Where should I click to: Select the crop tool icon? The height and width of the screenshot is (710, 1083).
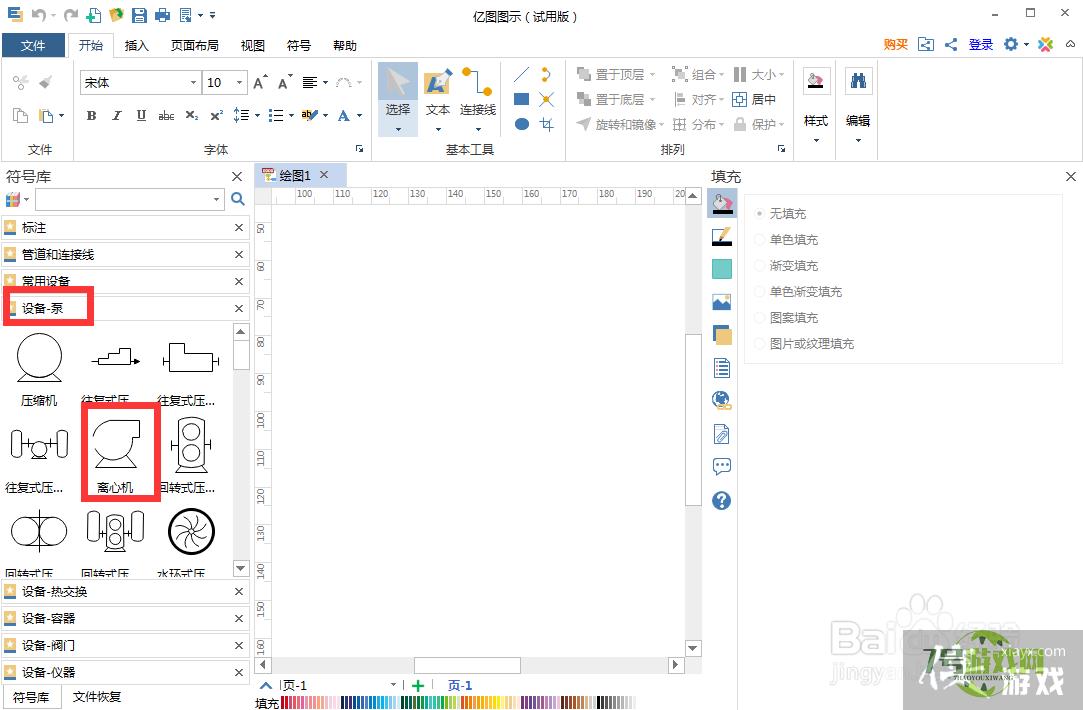[x=546, y=124]
